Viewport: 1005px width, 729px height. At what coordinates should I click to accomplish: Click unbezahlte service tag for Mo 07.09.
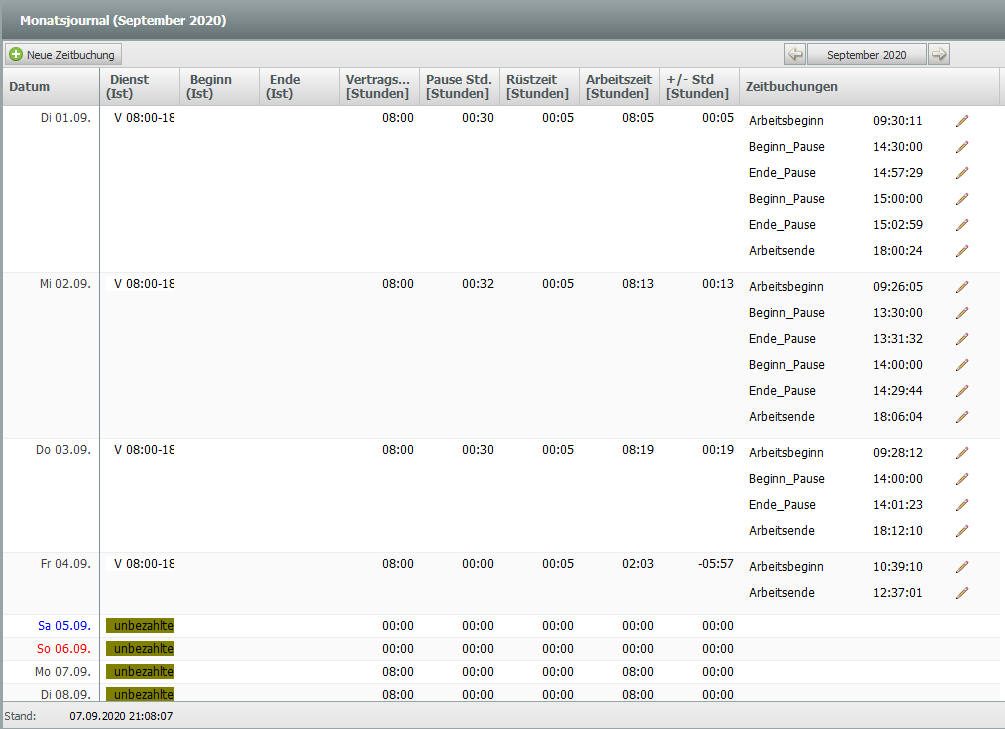coord(140,672)
